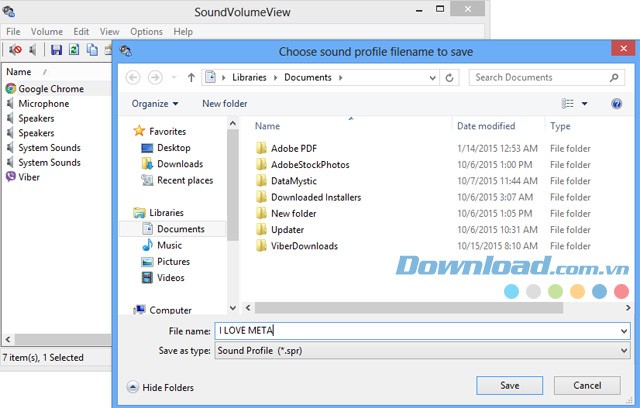640x408 pixels.
Task: Open the Options menu
Action: point(146,31)
